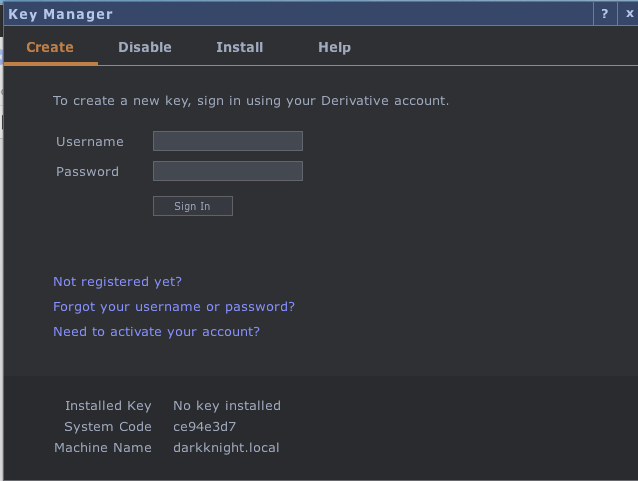Switch to the Create tab
Image resolution: width=638 pixels, height=481 pixels.
pyautogui.click(x=50, y=47)
